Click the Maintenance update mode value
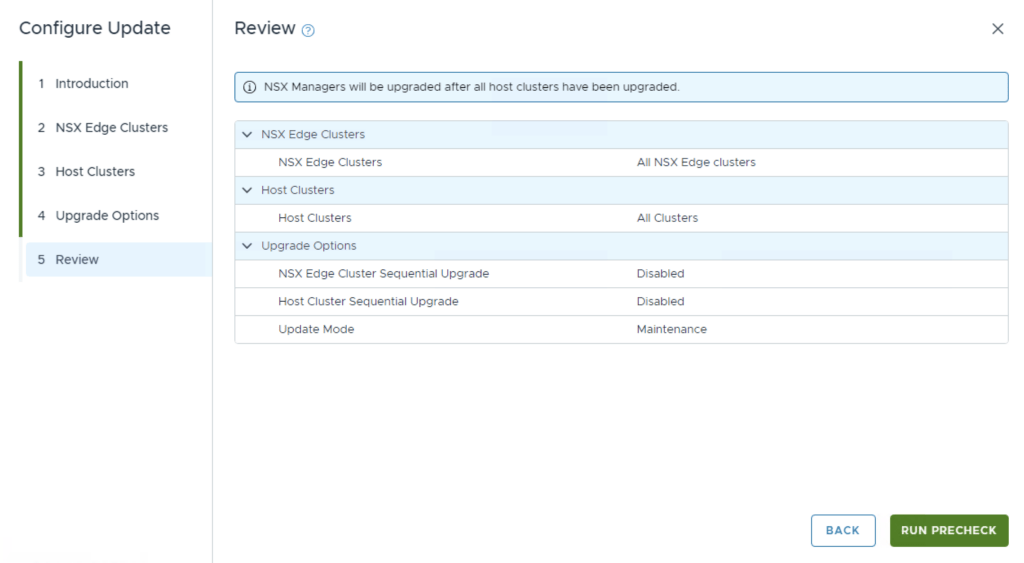1024x563 pixels. point(671,330)
